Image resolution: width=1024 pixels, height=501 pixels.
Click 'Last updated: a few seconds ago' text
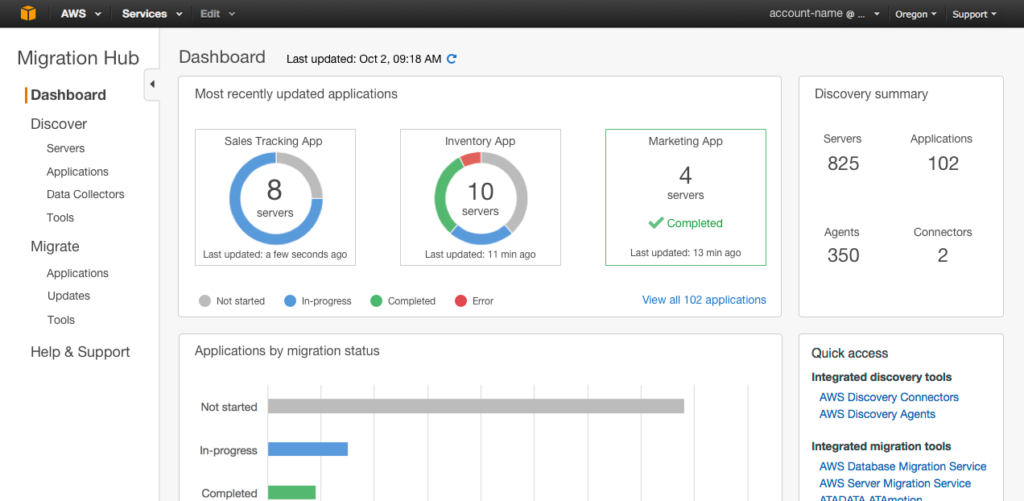coord(275,254)
